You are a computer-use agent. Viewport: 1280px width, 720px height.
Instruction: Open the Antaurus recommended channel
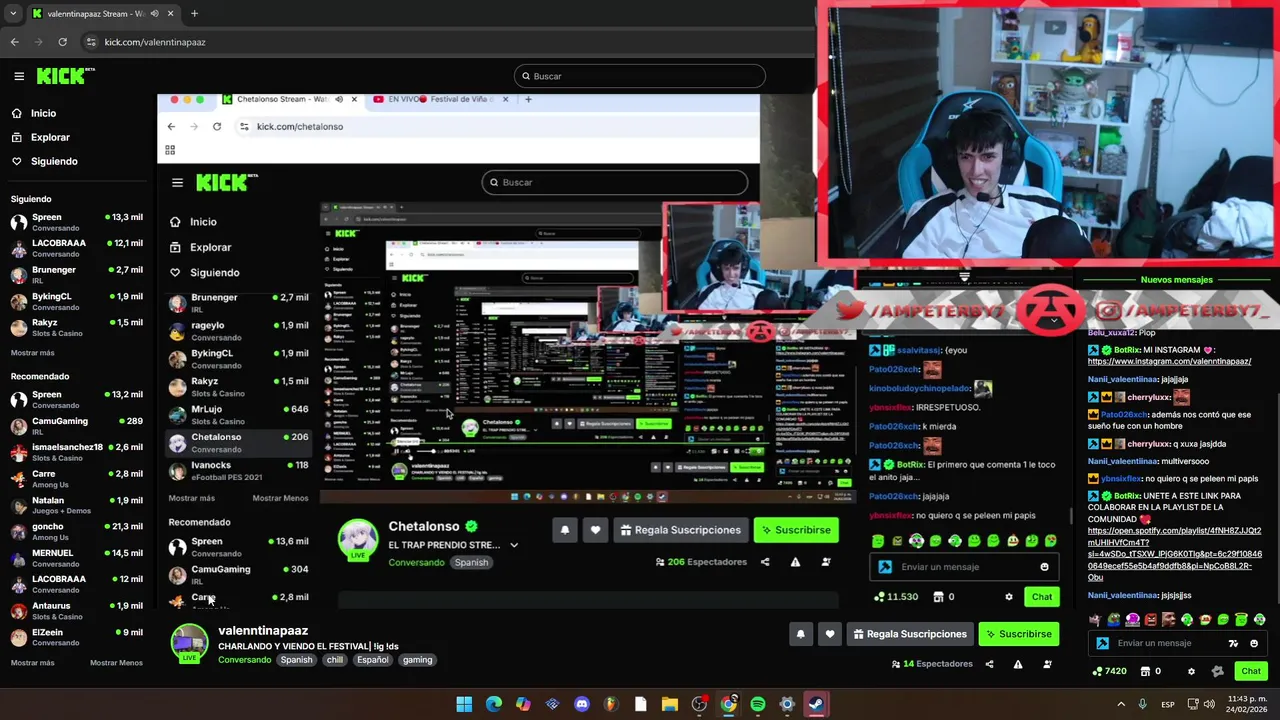click(76, 610)
